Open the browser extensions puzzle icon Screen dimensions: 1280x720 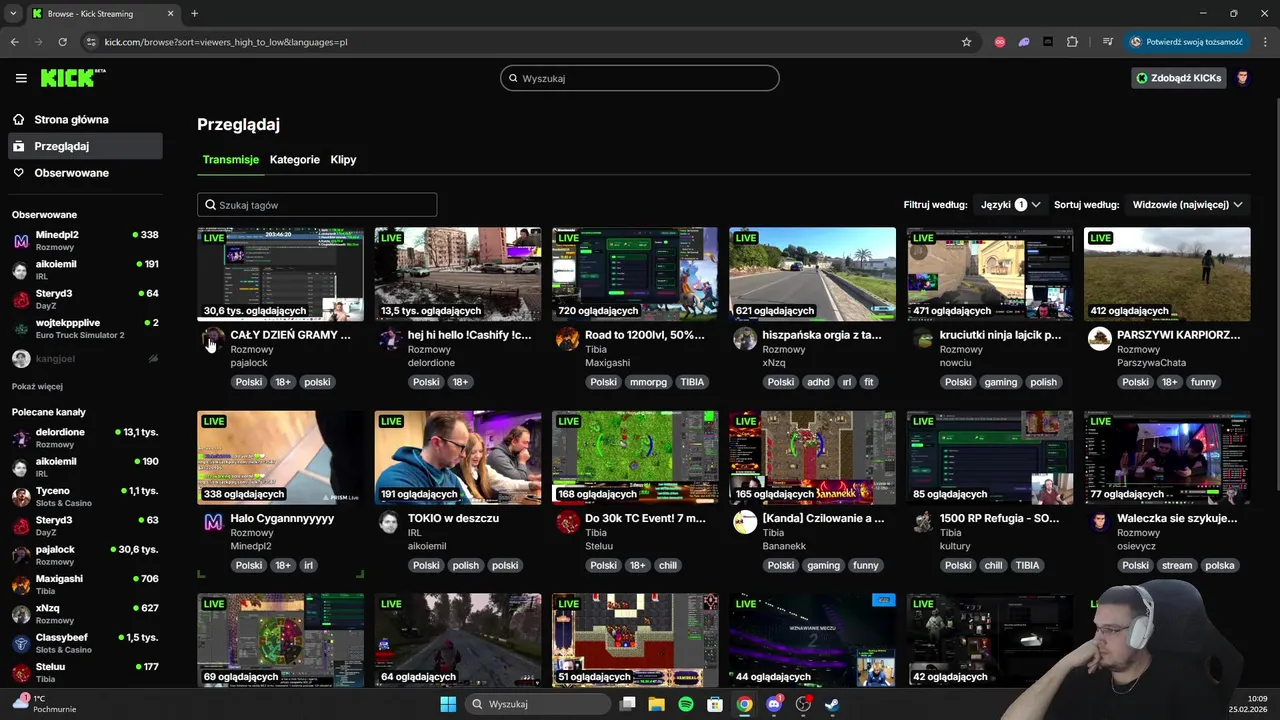(x=1072, y=42)
